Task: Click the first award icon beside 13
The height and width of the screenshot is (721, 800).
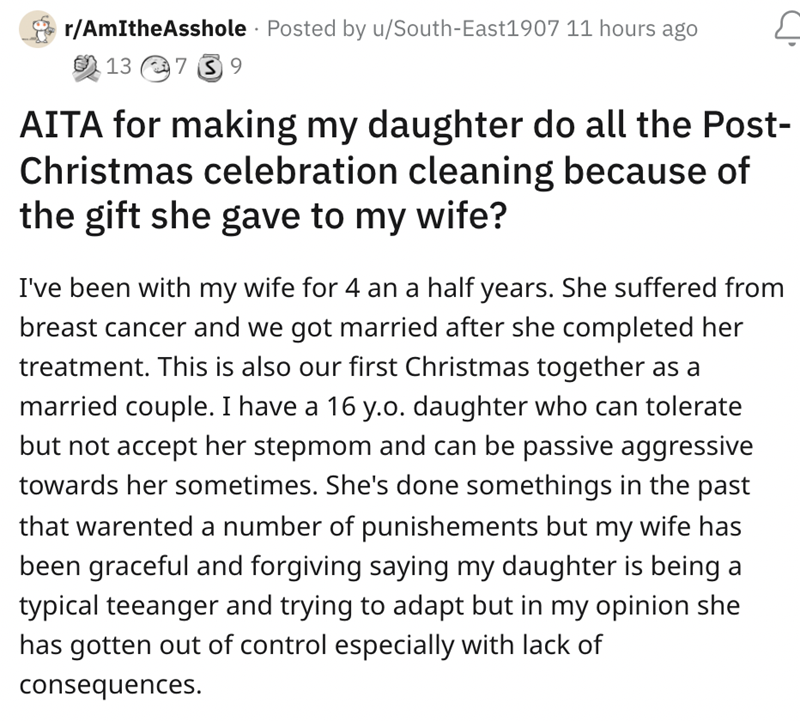Action: [x=88, y=68]
